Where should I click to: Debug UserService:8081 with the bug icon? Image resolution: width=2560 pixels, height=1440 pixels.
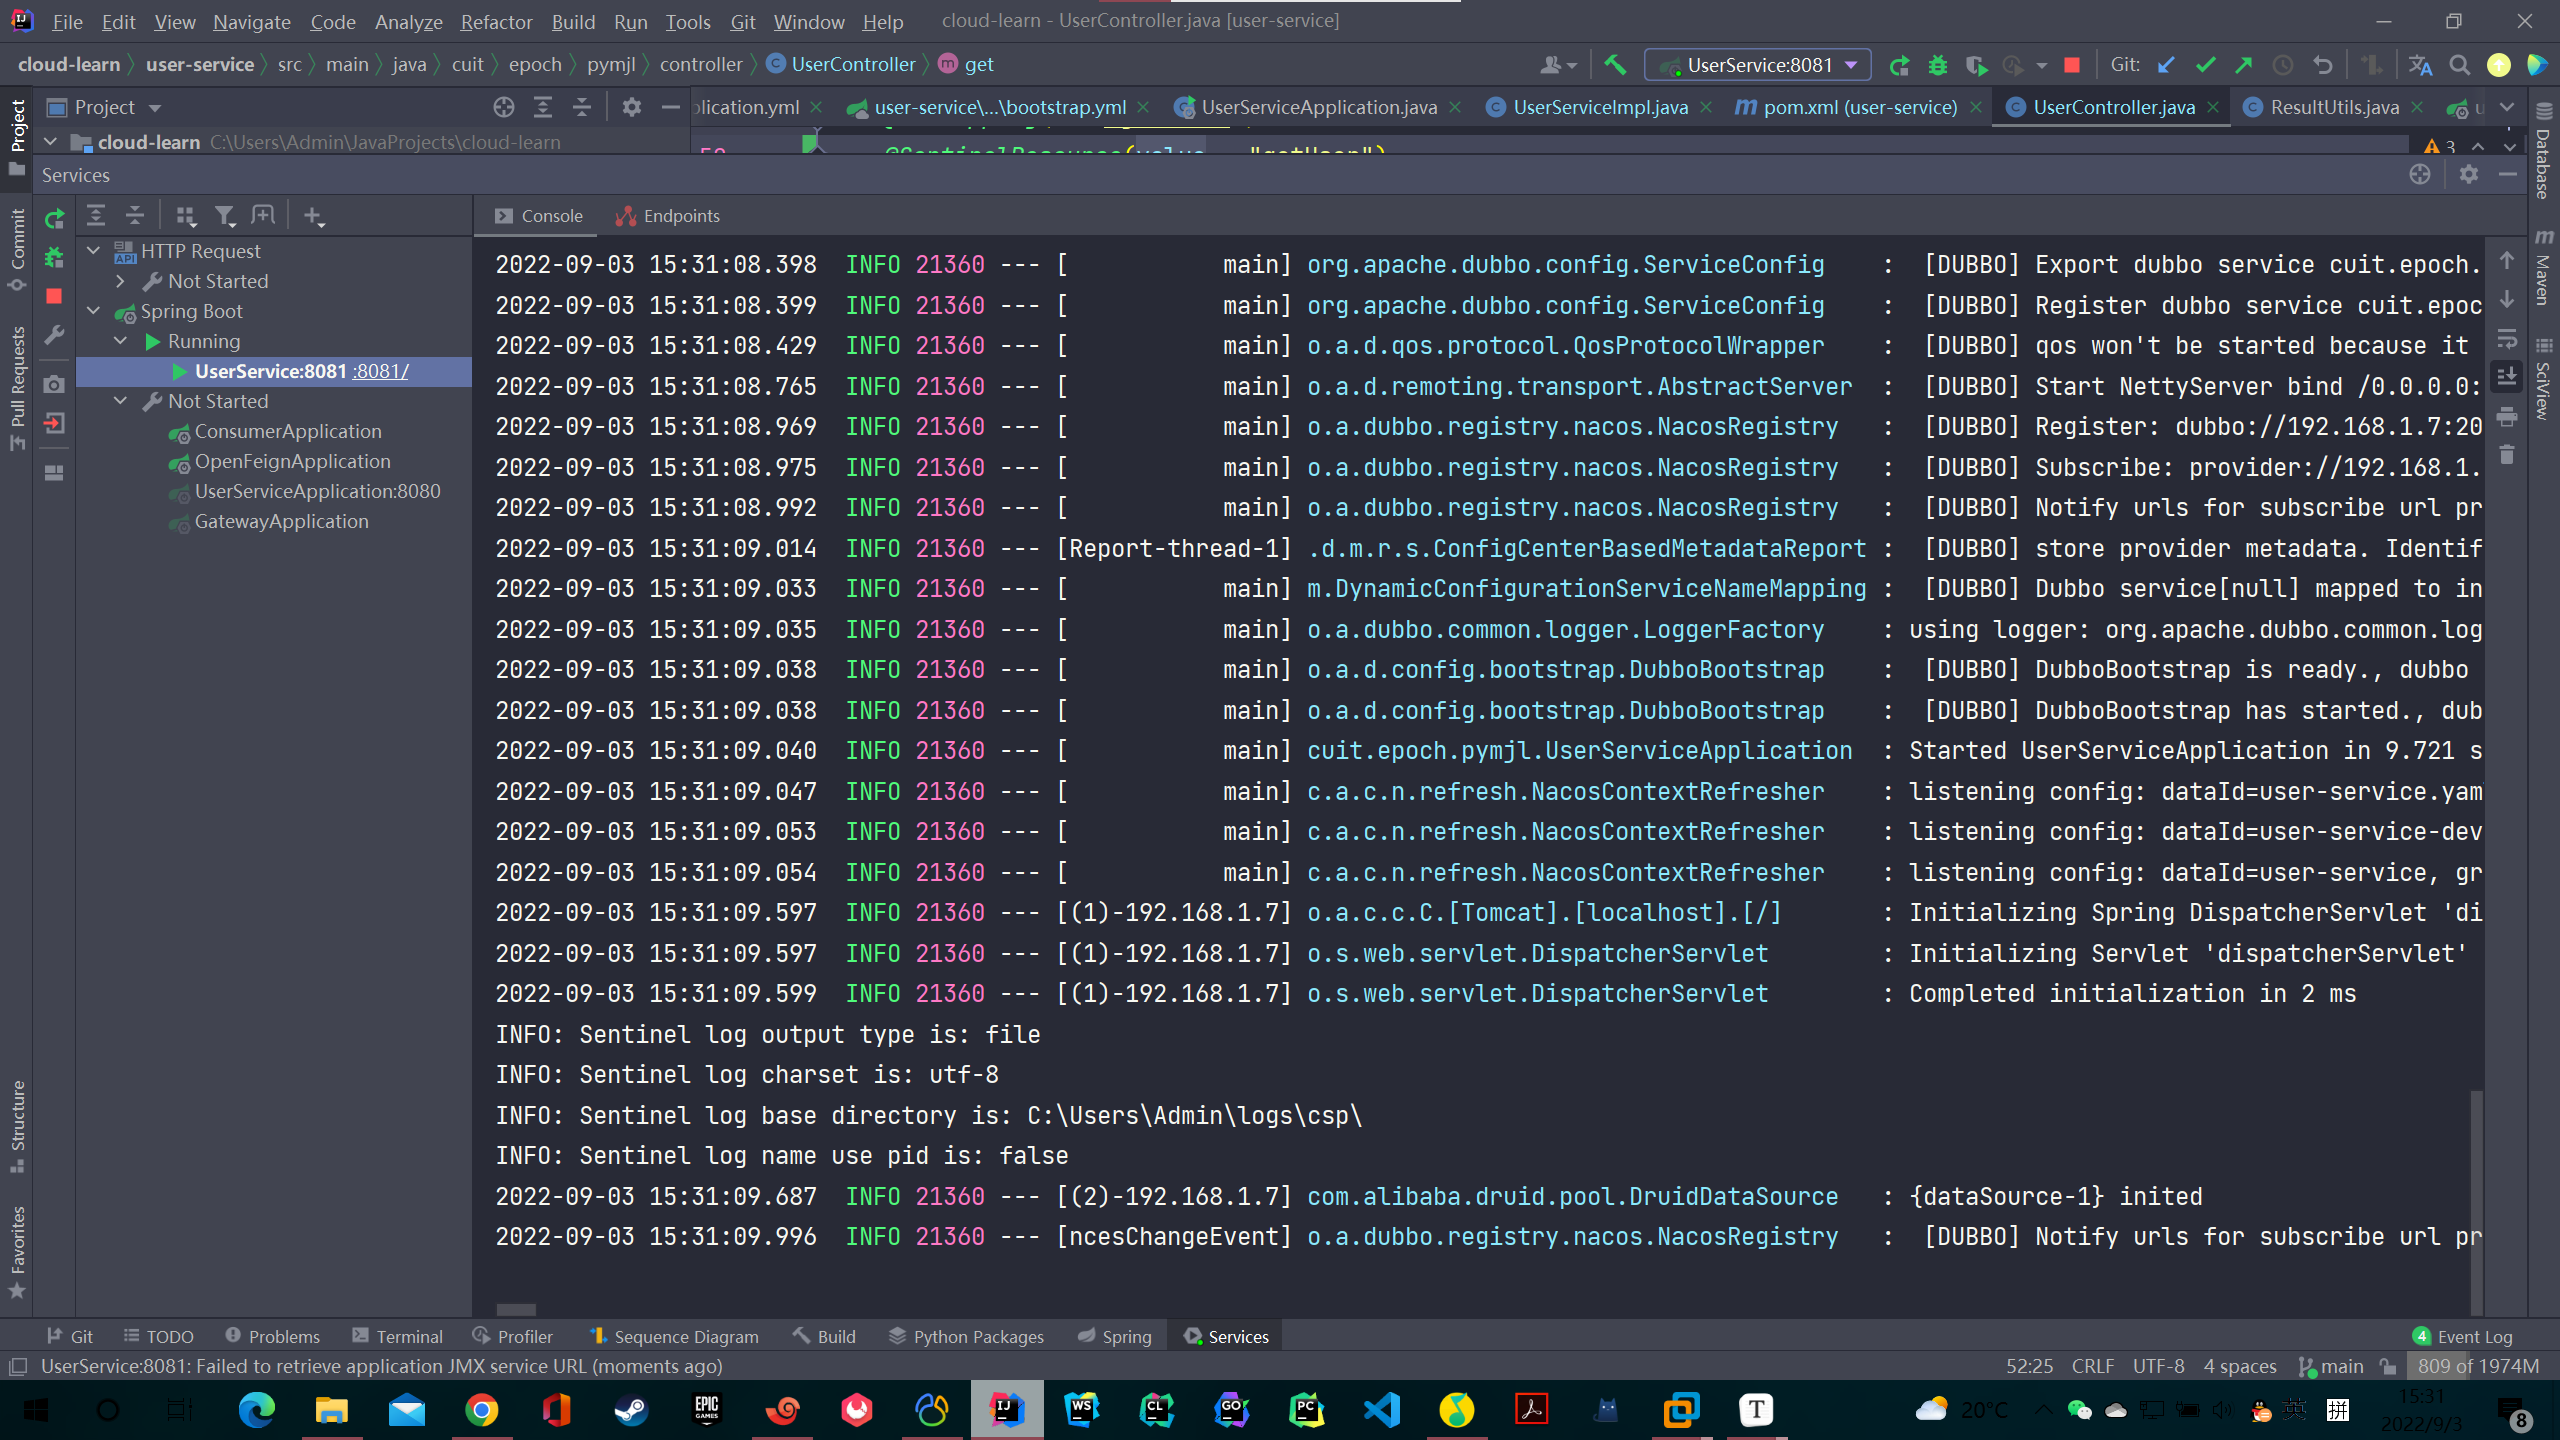click(1938, 65)
